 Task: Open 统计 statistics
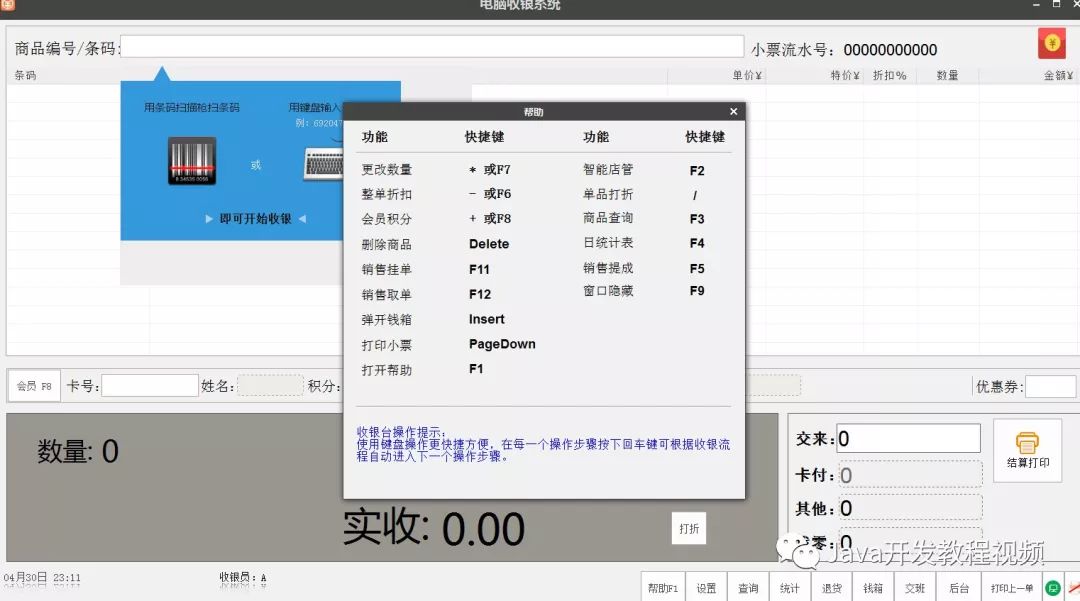point(789,588)
